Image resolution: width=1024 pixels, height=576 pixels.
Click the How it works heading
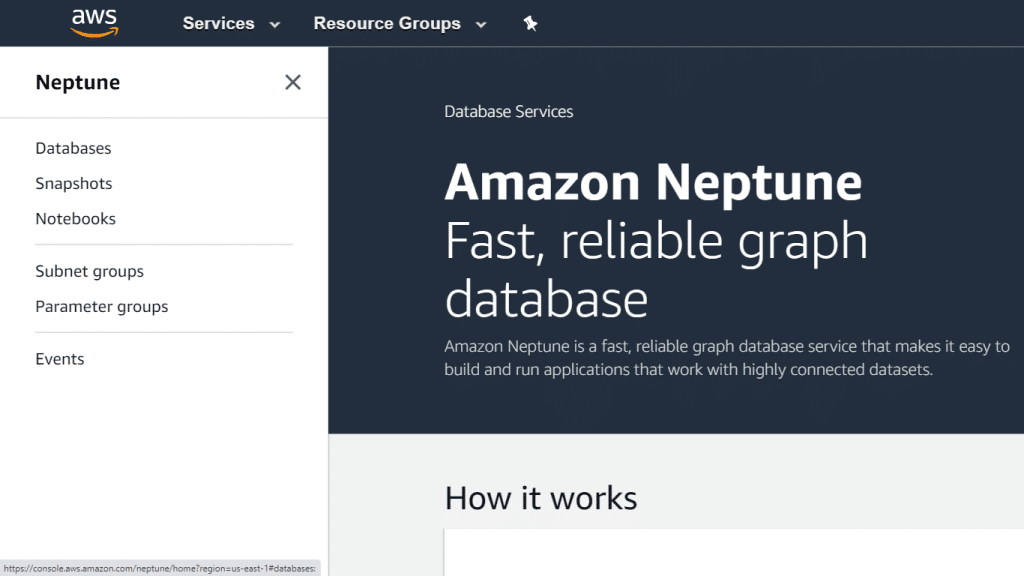pyautogui.click(x=541, y=497)
